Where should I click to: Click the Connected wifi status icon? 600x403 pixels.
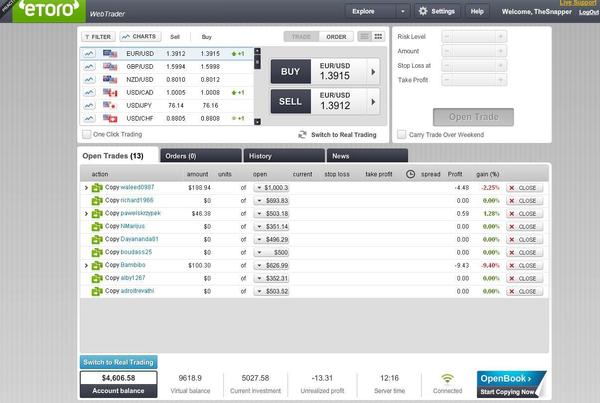click(x=447, y=379)
